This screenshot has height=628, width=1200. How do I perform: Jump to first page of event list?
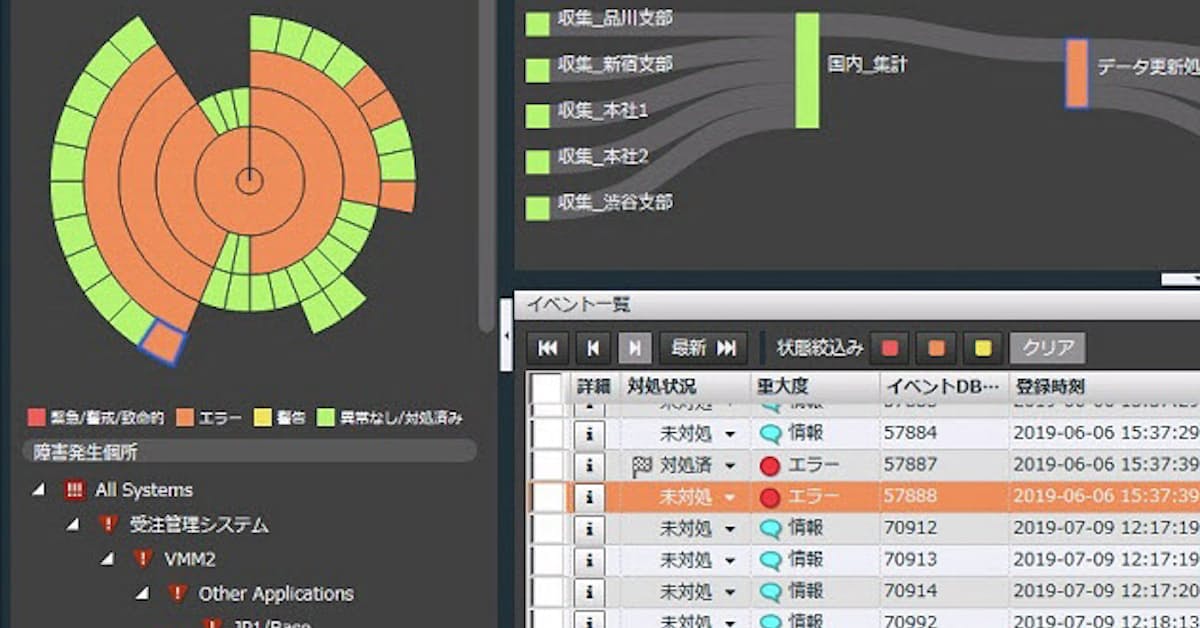[x=548, y=348]
